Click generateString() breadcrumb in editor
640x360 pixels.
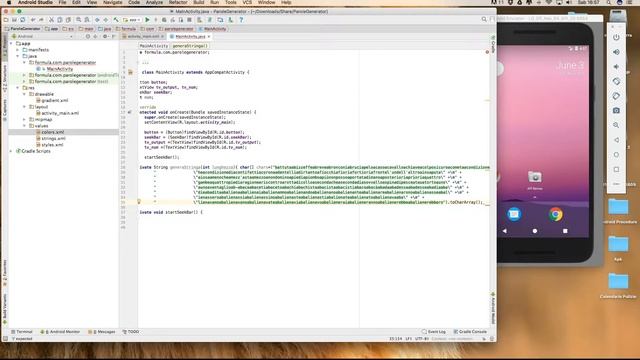click(190, 46)
